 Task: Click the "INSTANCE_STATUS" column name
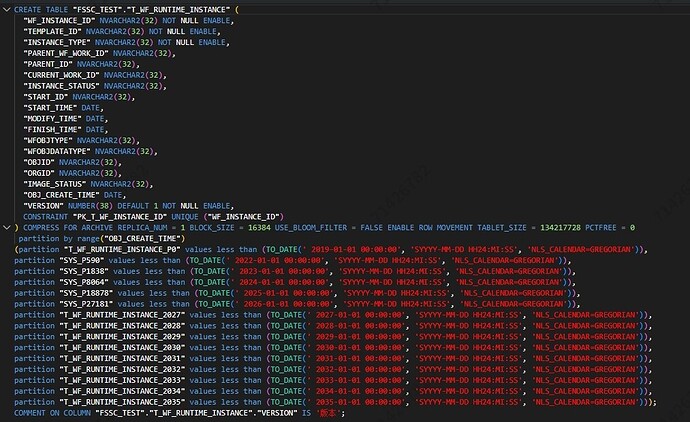(x=62, y=86)
